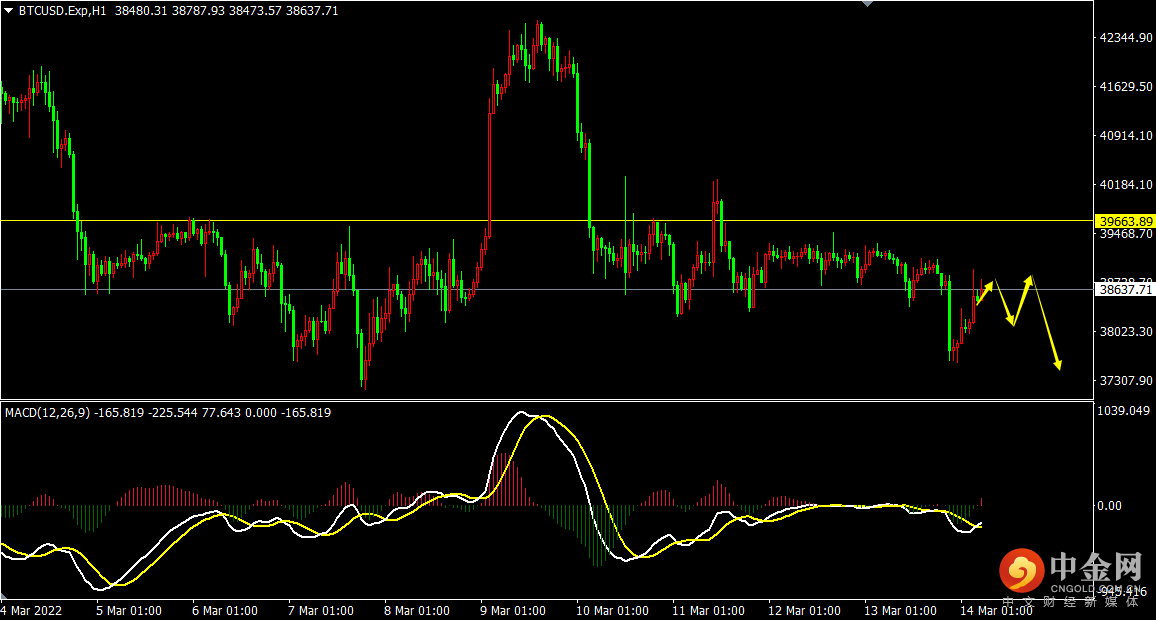Click the 38637.71 current price label

pyautogui.click(x=1125, y=290)
